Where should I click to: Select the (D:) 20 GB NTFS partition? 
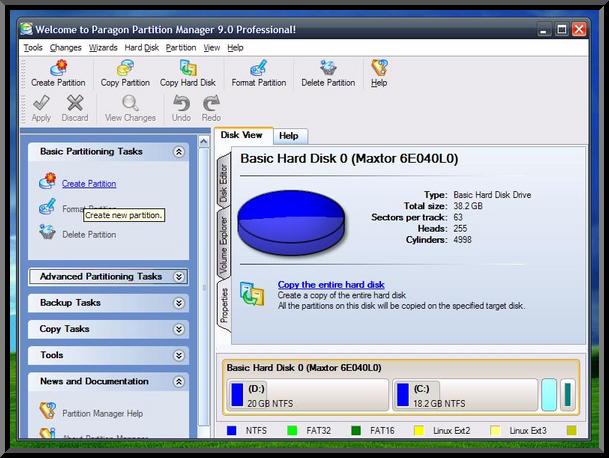(308, 395)
